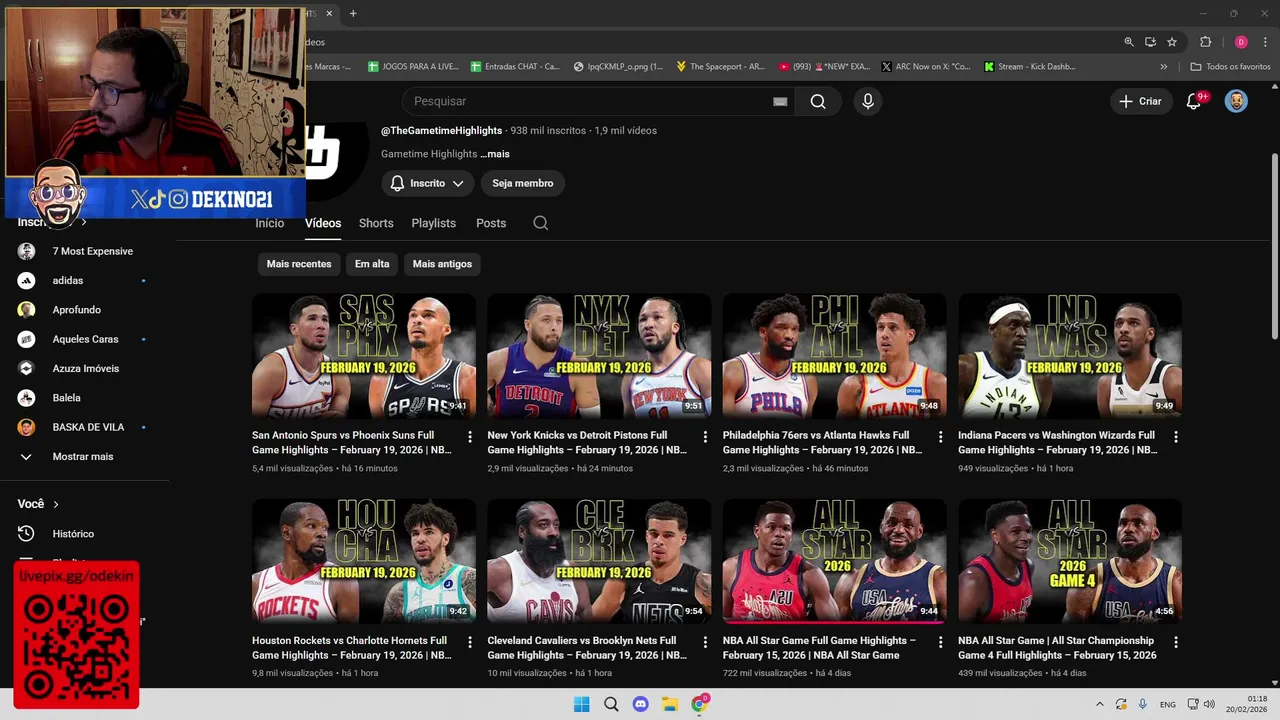This screenshot has width=1280, height=720.
Task: Open options for All Star Championship Game 4
Action: 1176,642
